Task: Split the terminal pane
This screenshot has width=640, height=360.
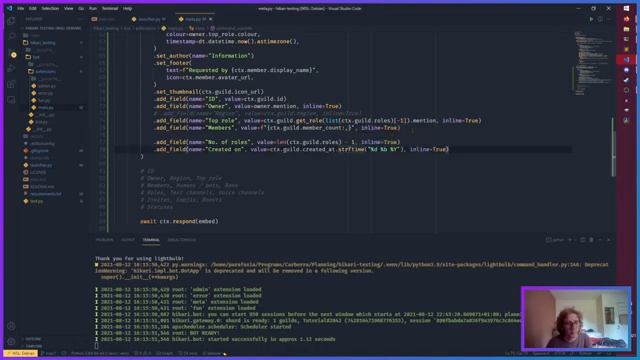Action: click(583, 240)
